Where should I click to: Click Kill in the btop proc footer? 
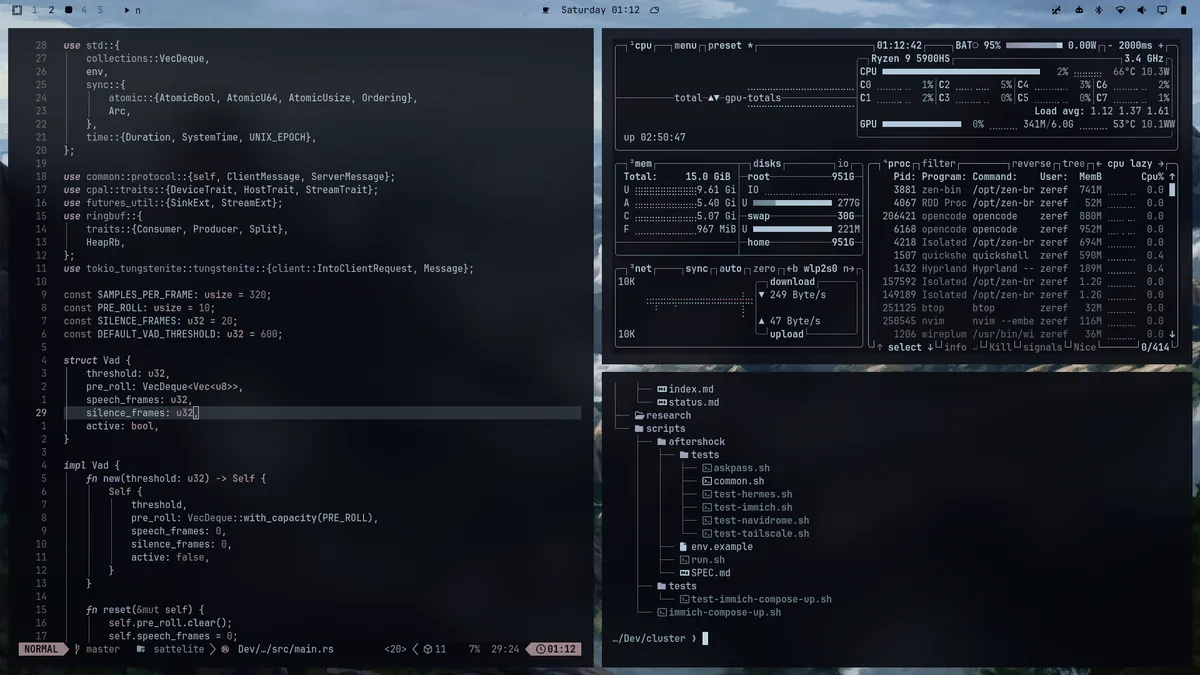click(x=1000, y=347)
